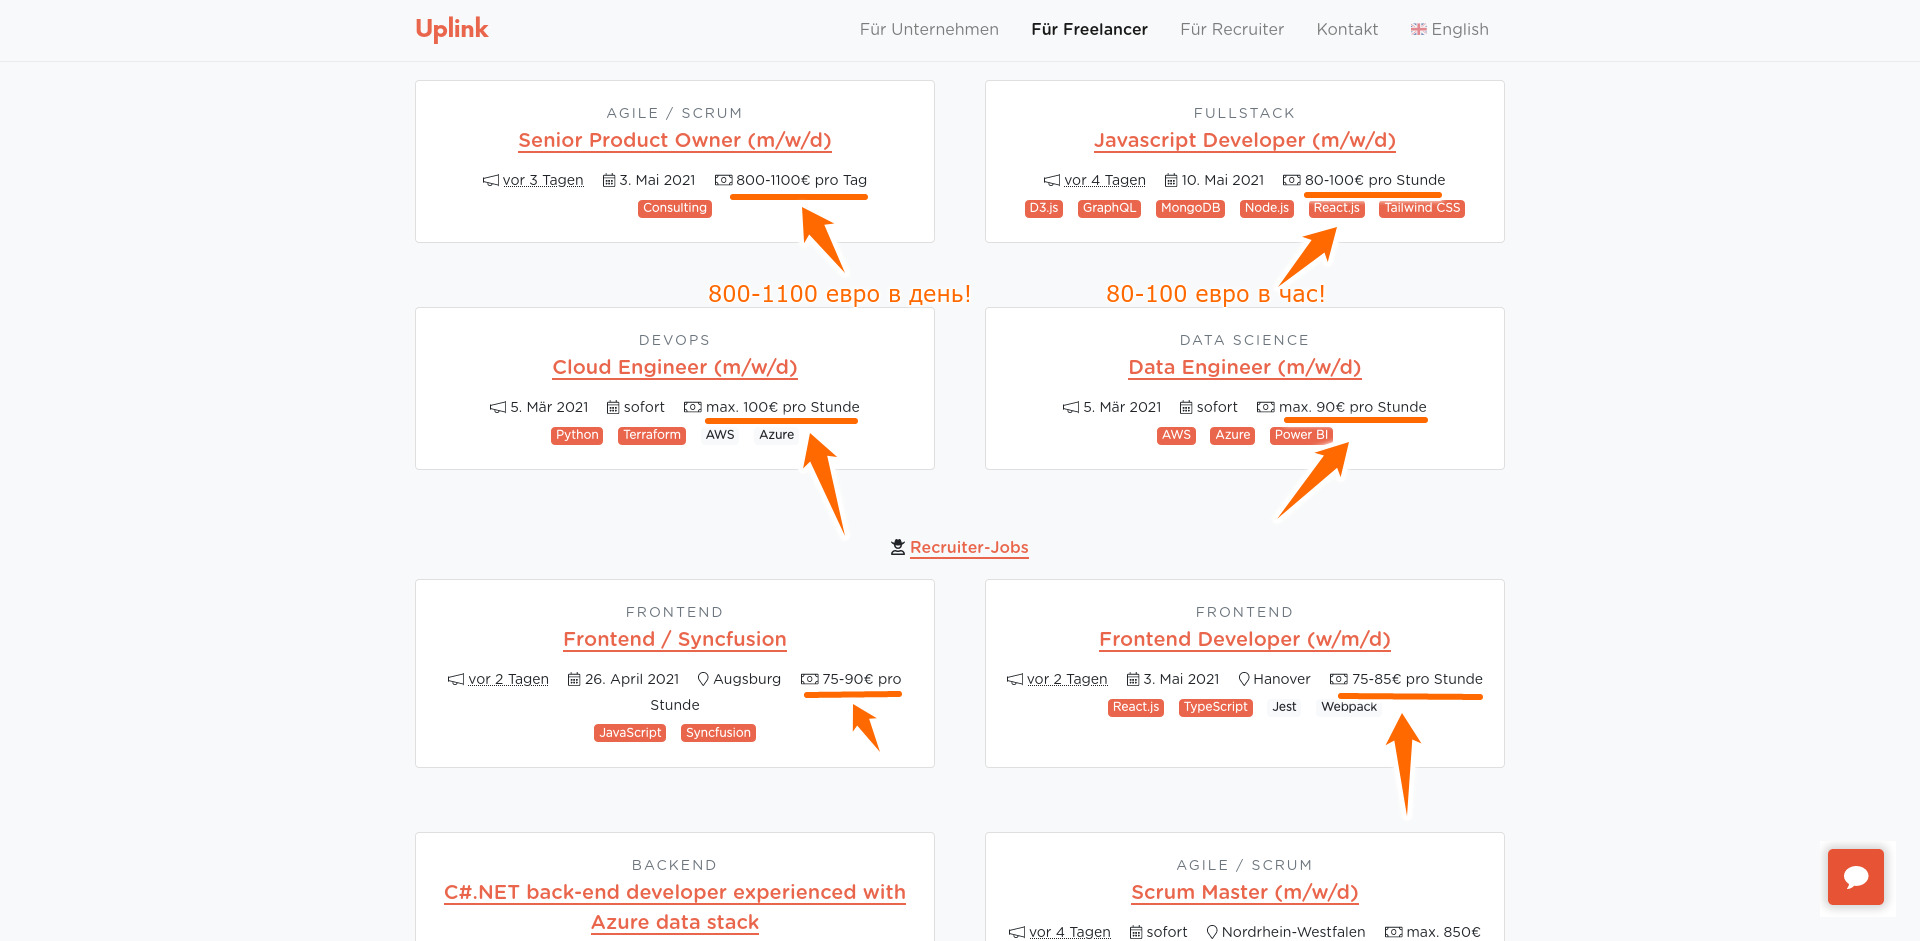This screenshot has width=1920, height=941.
Task: Go to the Für Recruiter page
Action: (1232, 29)
